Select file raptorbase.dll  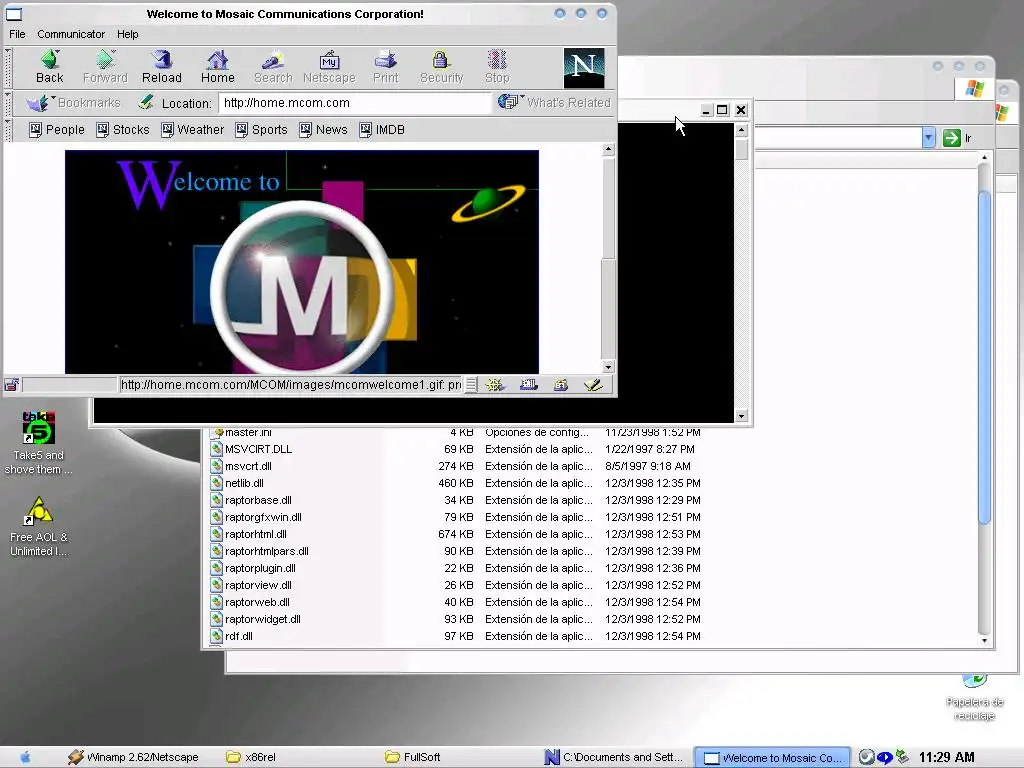click(258, 500)
